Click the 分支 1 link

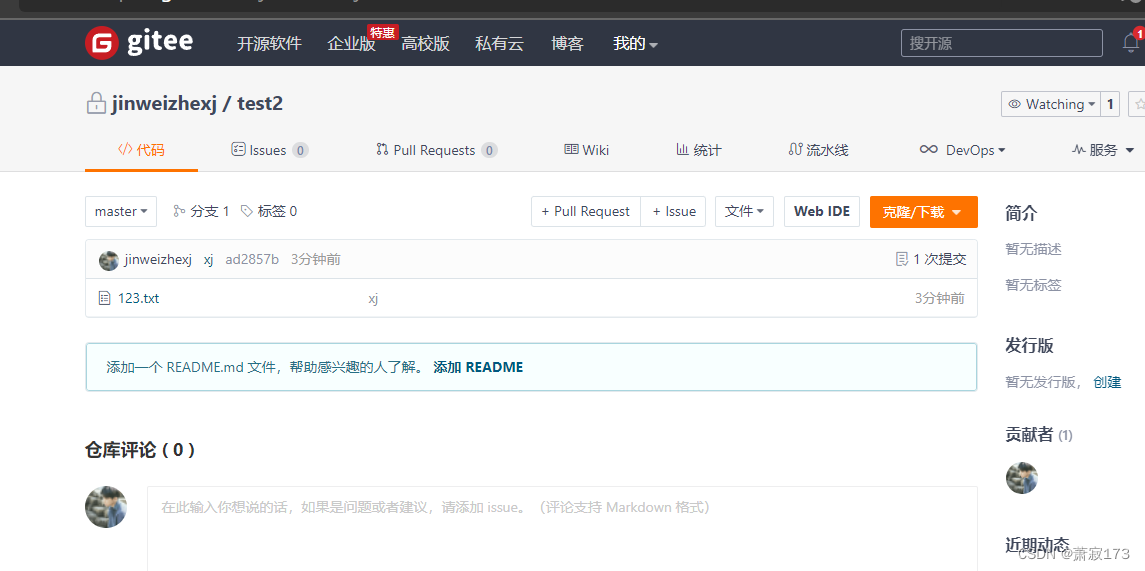click(x=202, y=212)
